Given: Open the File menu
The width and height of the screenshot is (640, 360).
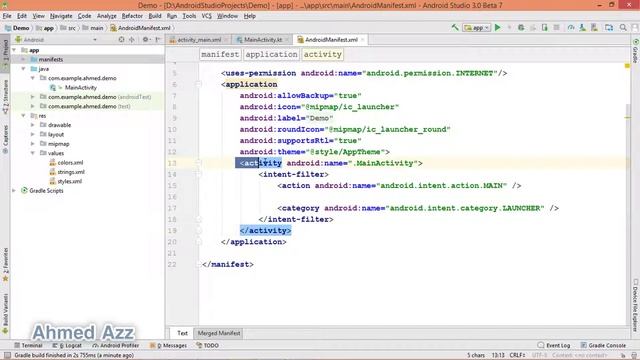Looking at the screenshot, I should tap(7, 16).
